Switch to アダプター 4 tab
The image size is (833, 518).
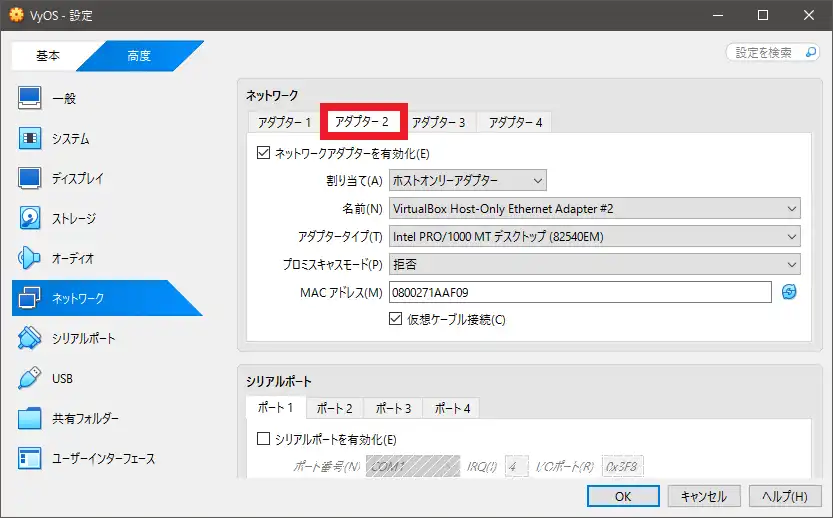(x=515, y=123)
